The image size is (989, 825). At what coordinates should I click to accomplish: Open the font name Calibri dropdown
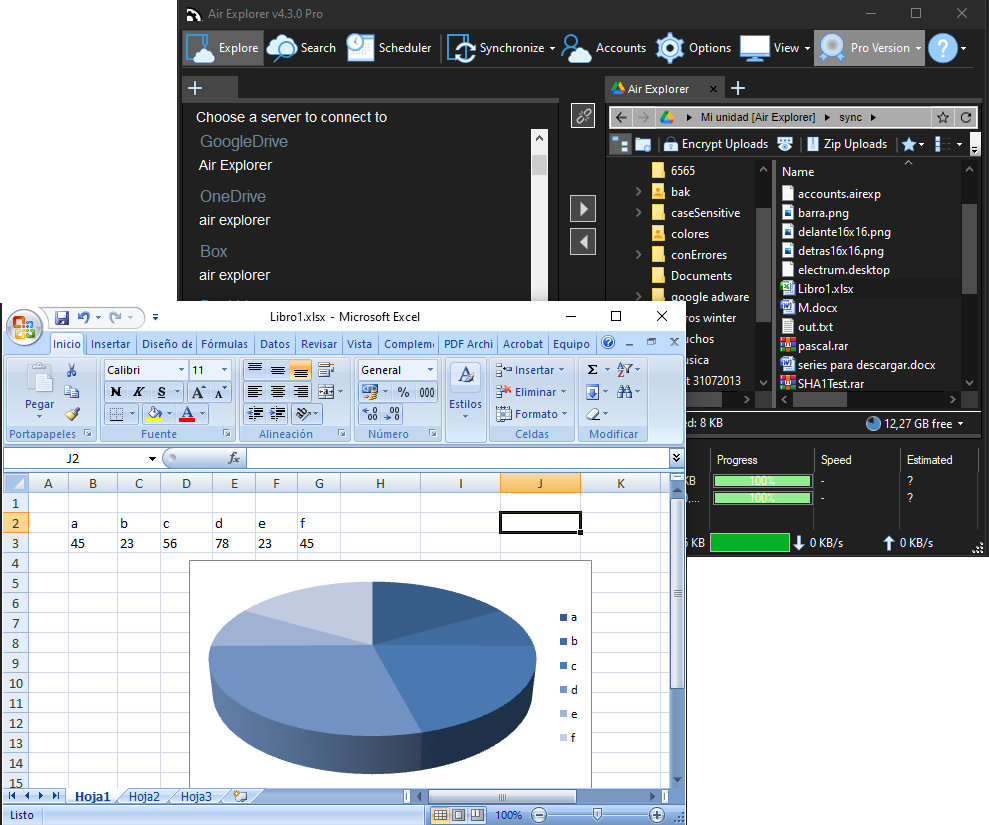pos(181,370)
